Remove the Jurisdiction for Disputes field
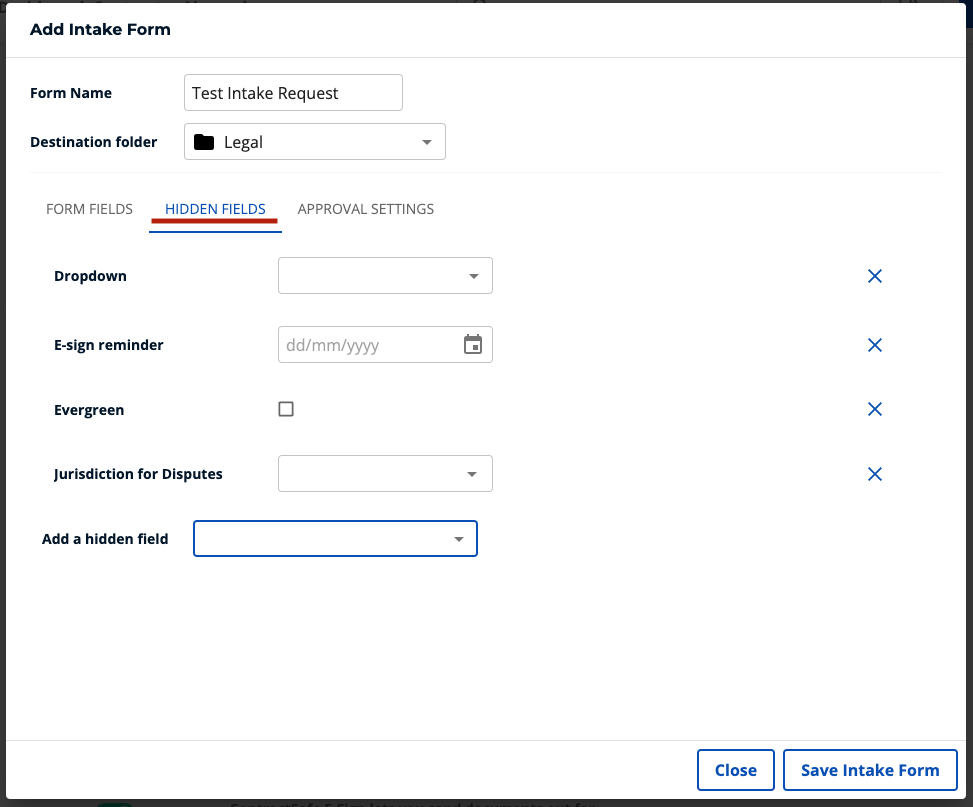Viewport: 973px width, 807px height. (x=875, y=474)
